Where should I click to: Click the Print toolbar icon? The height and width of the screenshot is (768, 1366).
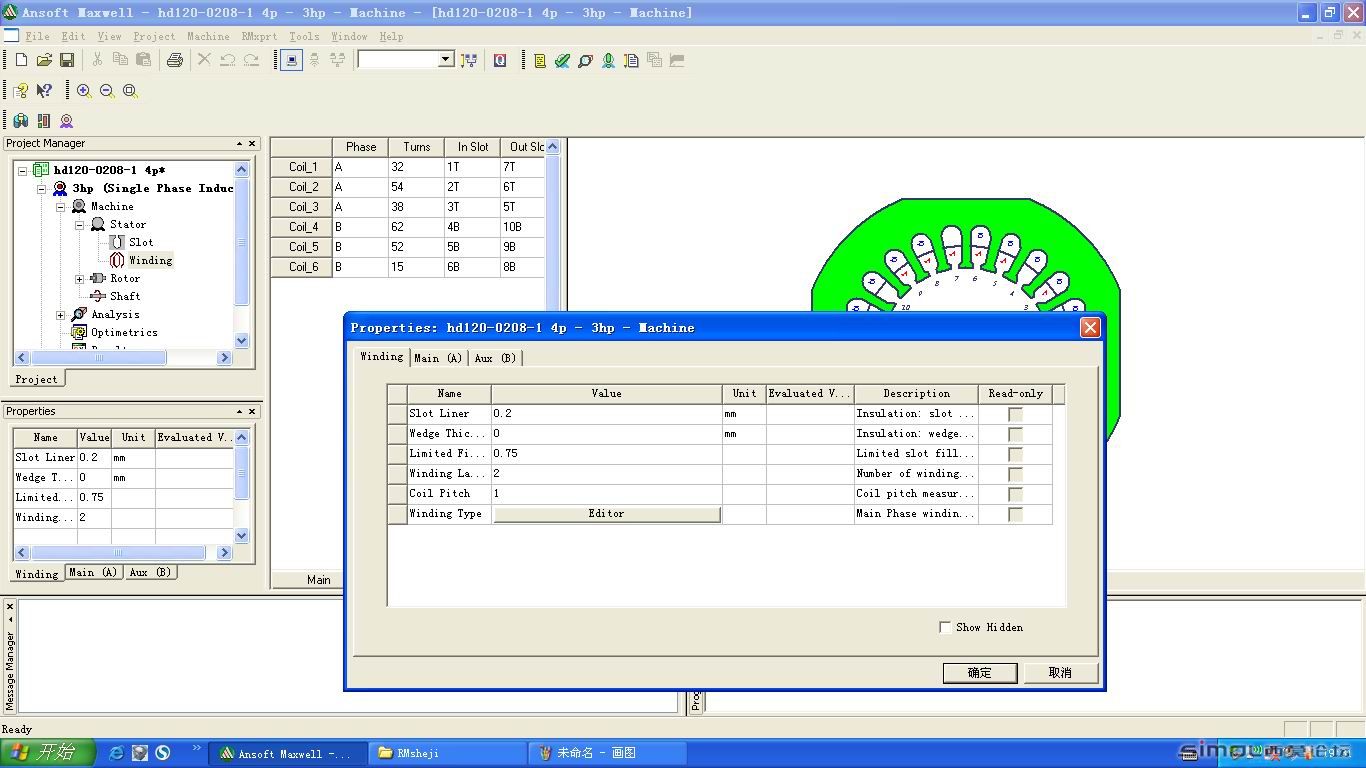tap(175, 60)
